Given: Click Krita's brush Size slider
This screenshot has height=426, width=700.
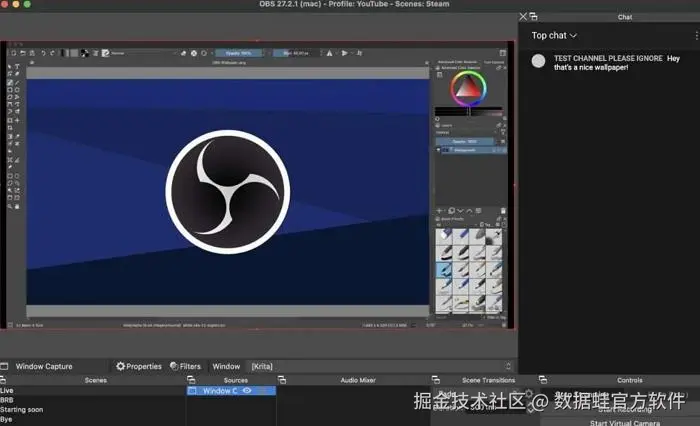Looking at the screenshot, I should (296, 53).
